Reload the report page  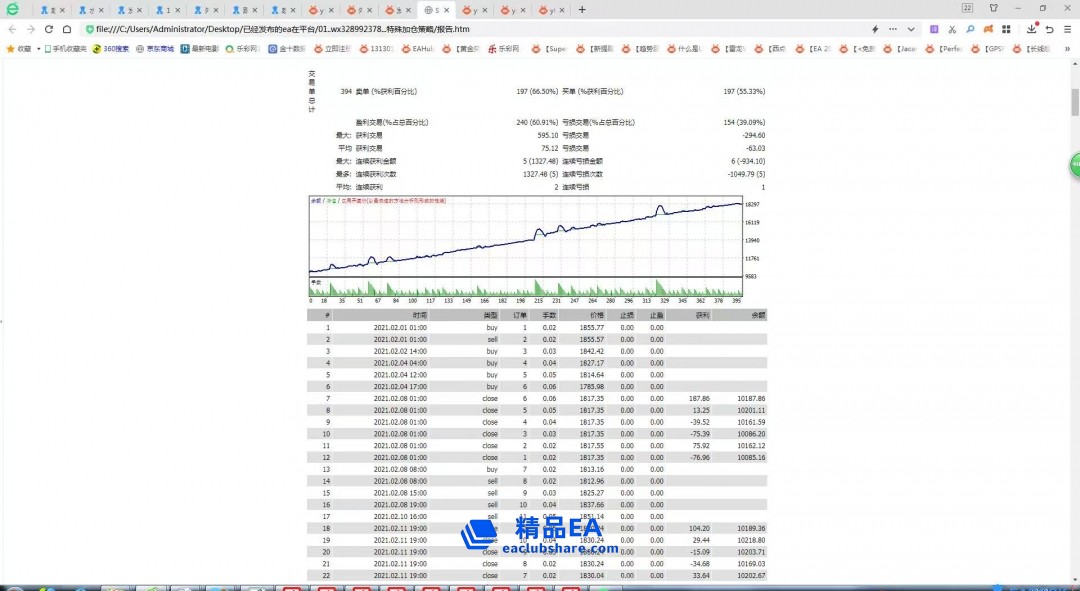[48, 29]
